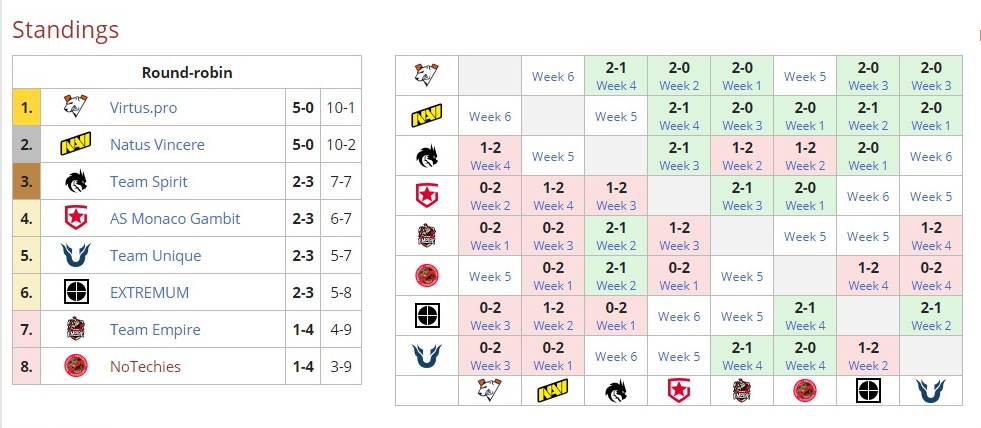Click the NoTechies team name link
This screenshot has width=981, height=428.
(x=145, y=367)
